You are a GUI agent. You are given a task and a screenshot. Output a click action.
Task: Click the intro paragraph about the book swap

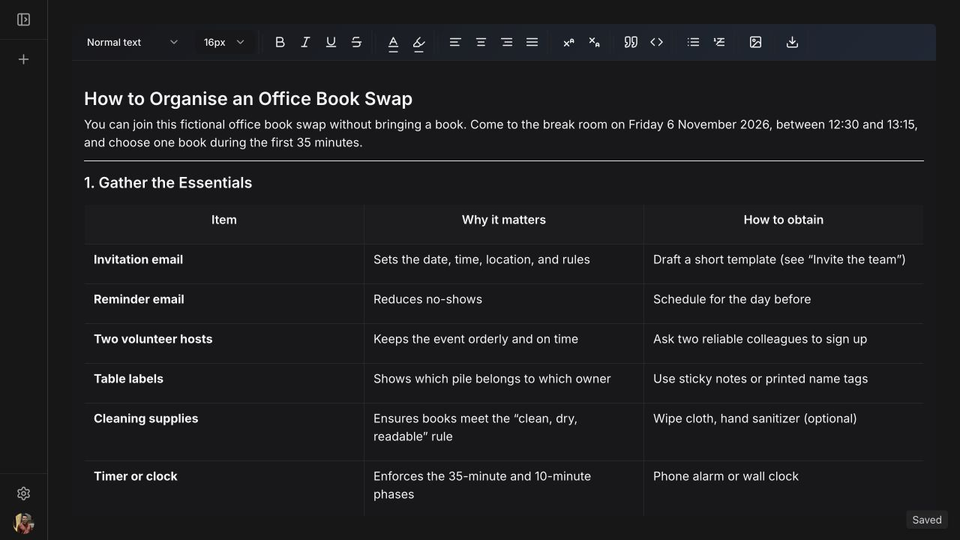coord(501,133)
